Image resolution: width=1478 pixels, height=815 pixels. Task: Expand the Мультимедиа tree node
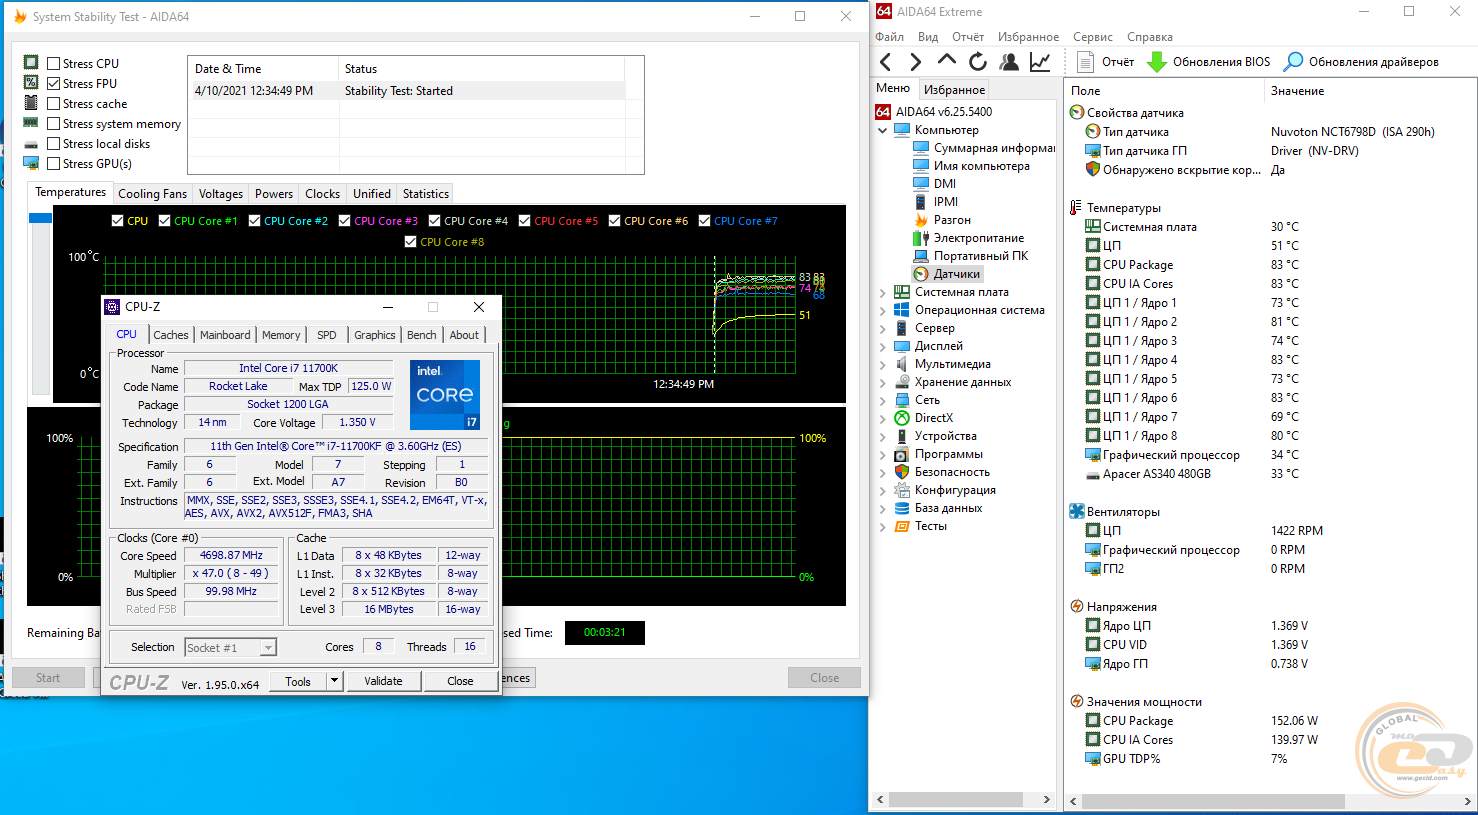[882, 365]
